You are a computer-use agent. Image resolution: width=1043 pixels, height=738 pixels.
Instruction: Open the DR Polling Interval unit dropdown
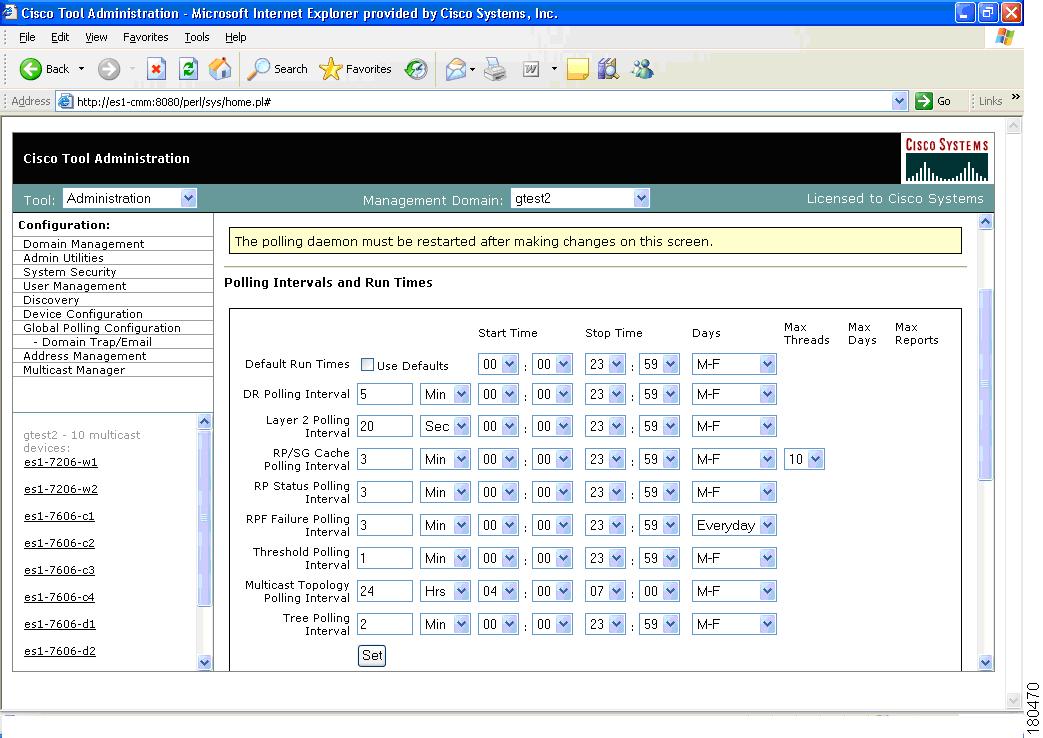(445, 394)
